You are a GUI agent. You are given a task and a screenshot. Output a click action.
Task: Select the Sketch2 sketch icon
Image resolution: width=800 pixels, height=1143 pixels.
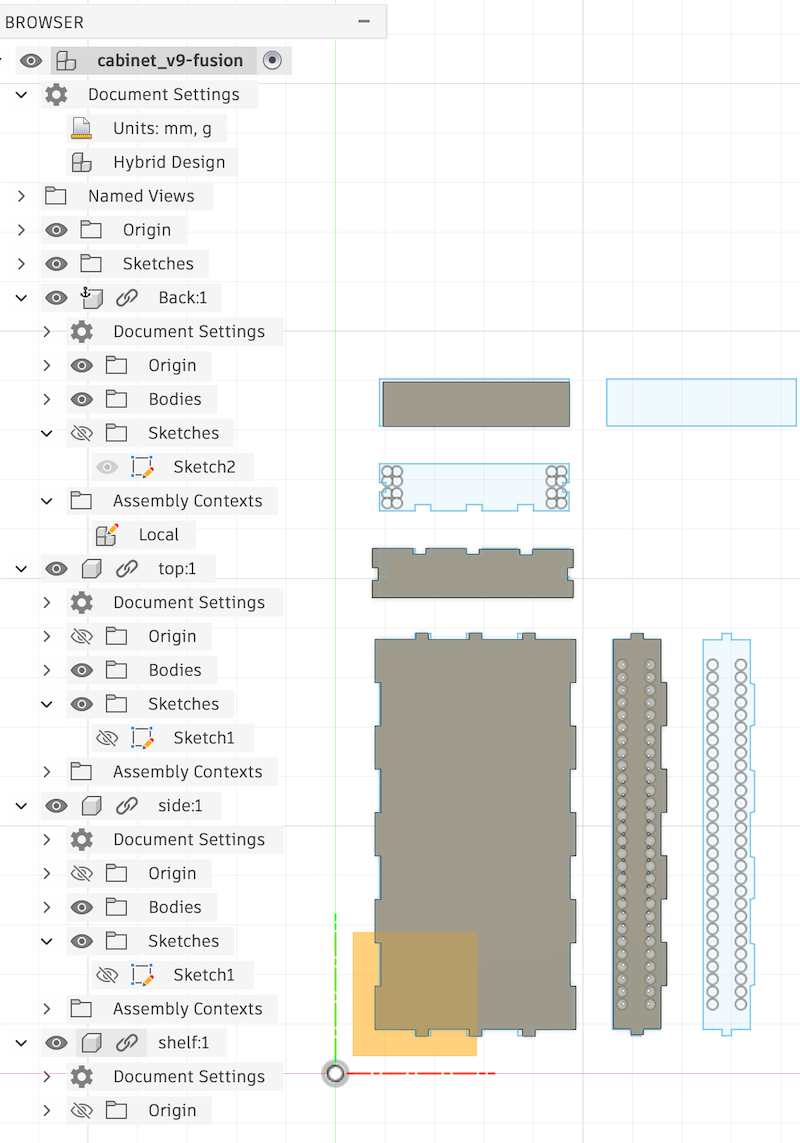(x=142, y=466)
